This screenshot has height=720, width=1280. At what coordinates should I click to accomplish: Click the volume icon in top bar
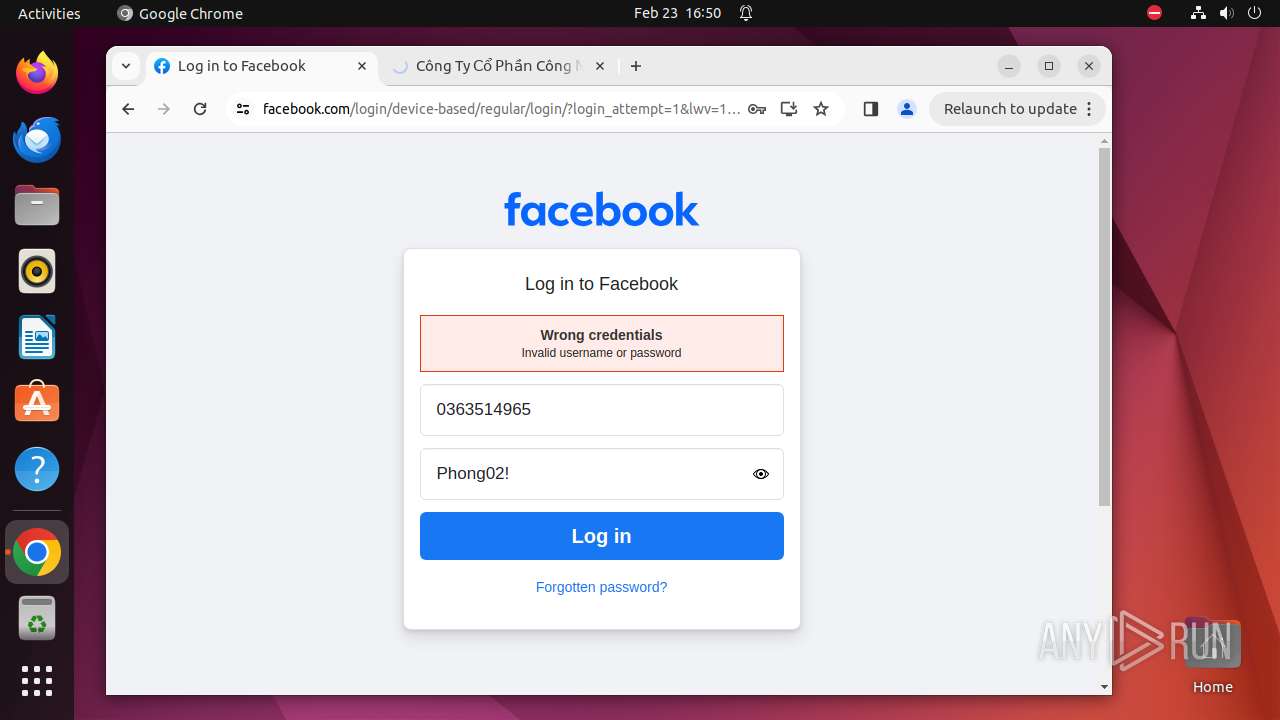click(x=1226, y=13)
